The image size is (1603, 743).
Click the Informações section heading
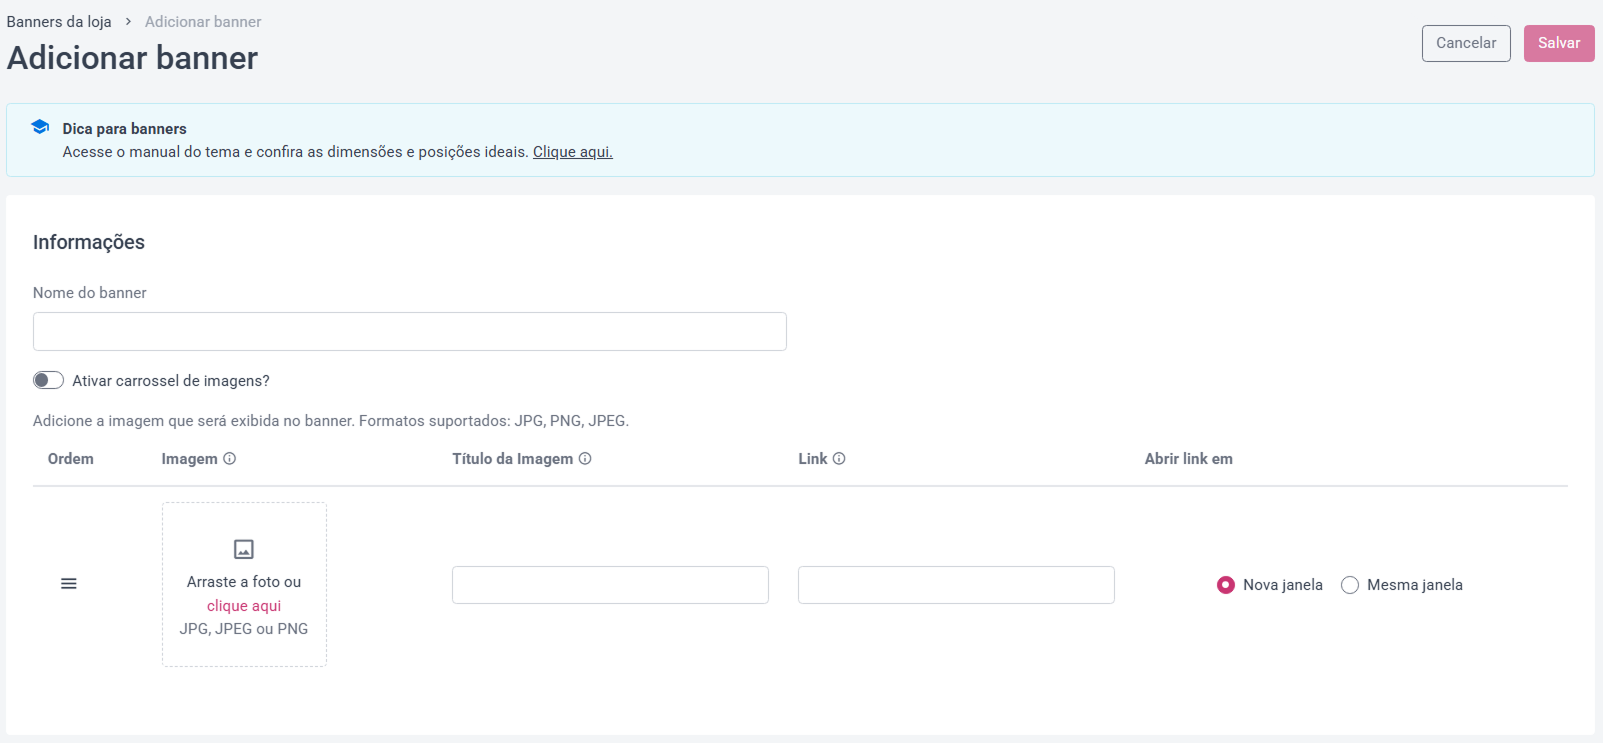click(89, 242)
